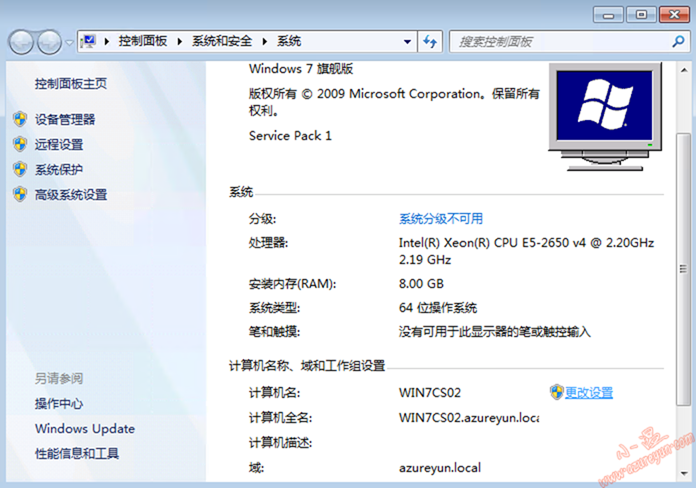Open the 控制面板 breadcrumb
Viewport: 696px width, 488px height.
click(142, 41)
